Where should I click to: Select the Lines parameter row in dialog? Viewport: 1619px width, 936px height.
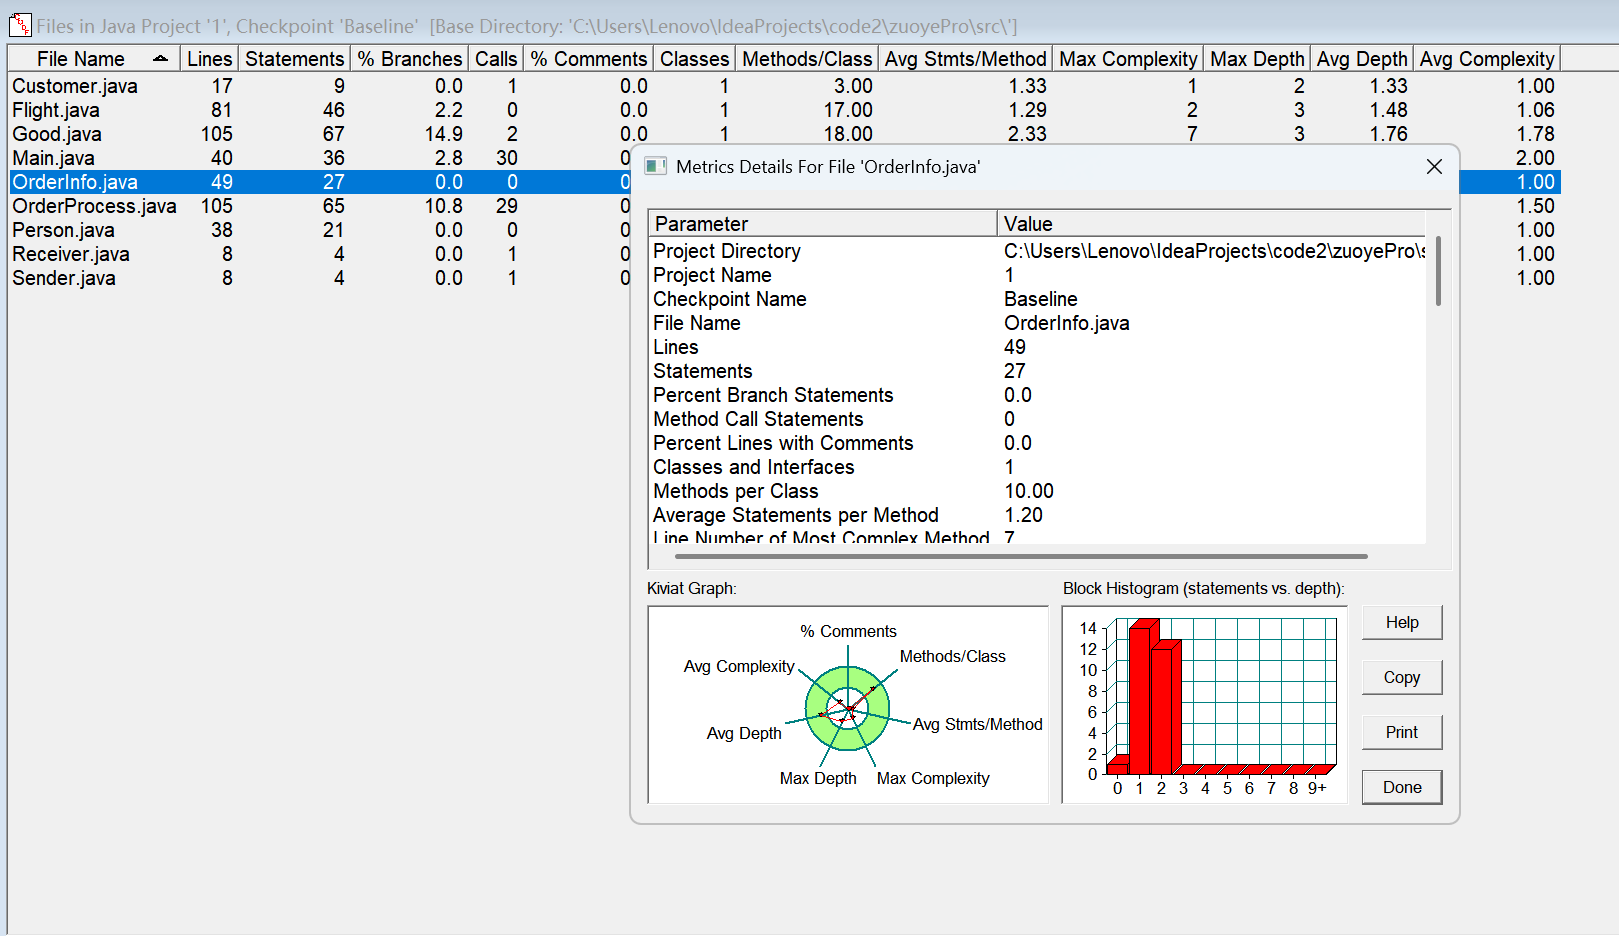[x=1038, y=347]
